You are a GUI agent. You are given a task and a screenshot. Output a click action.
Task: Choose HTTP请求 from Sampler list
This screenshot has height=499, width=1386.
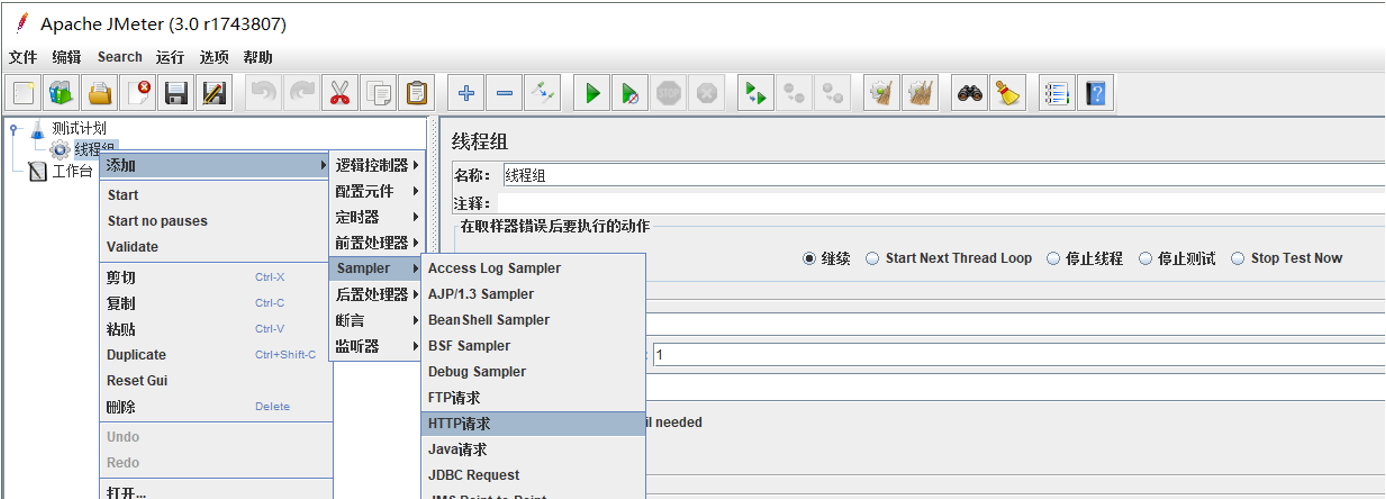[x=534, y=424]
